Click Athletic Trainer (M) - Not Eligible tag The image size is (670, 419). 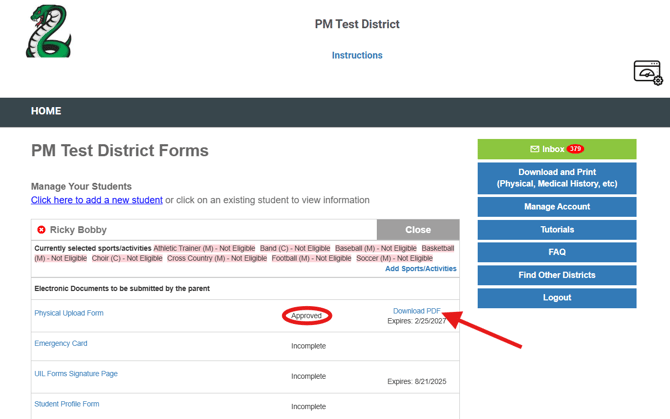coord(204,248)
